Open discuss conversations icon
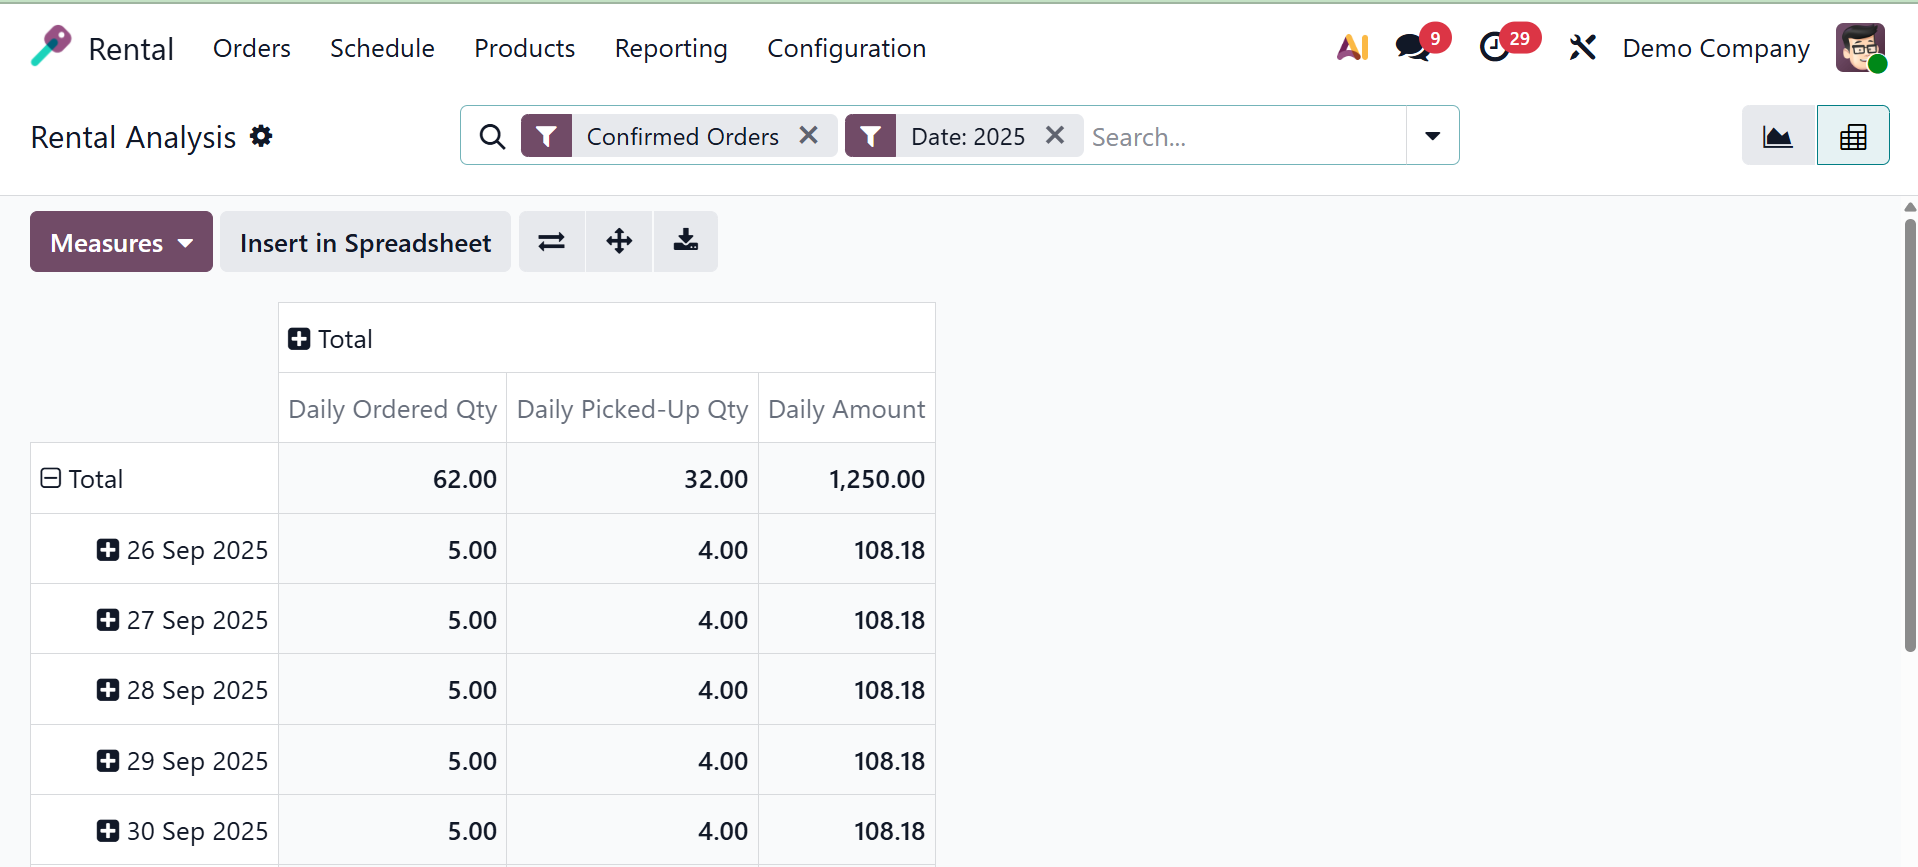Image resolution: width=1918 pixels, height=867 pixels. pyautogui.click(x=1413, y=47)
